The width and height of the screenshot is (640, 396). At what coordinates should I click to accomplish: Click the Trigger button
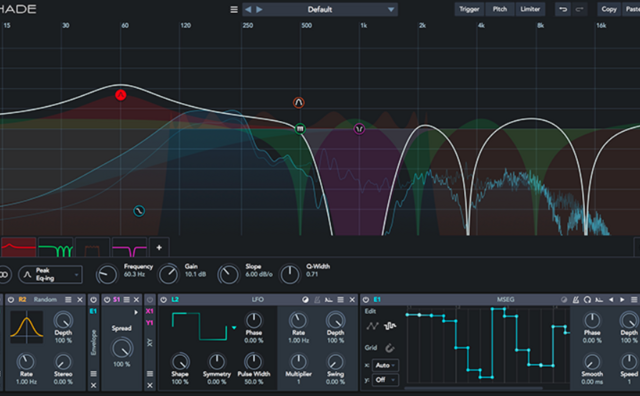469,9
